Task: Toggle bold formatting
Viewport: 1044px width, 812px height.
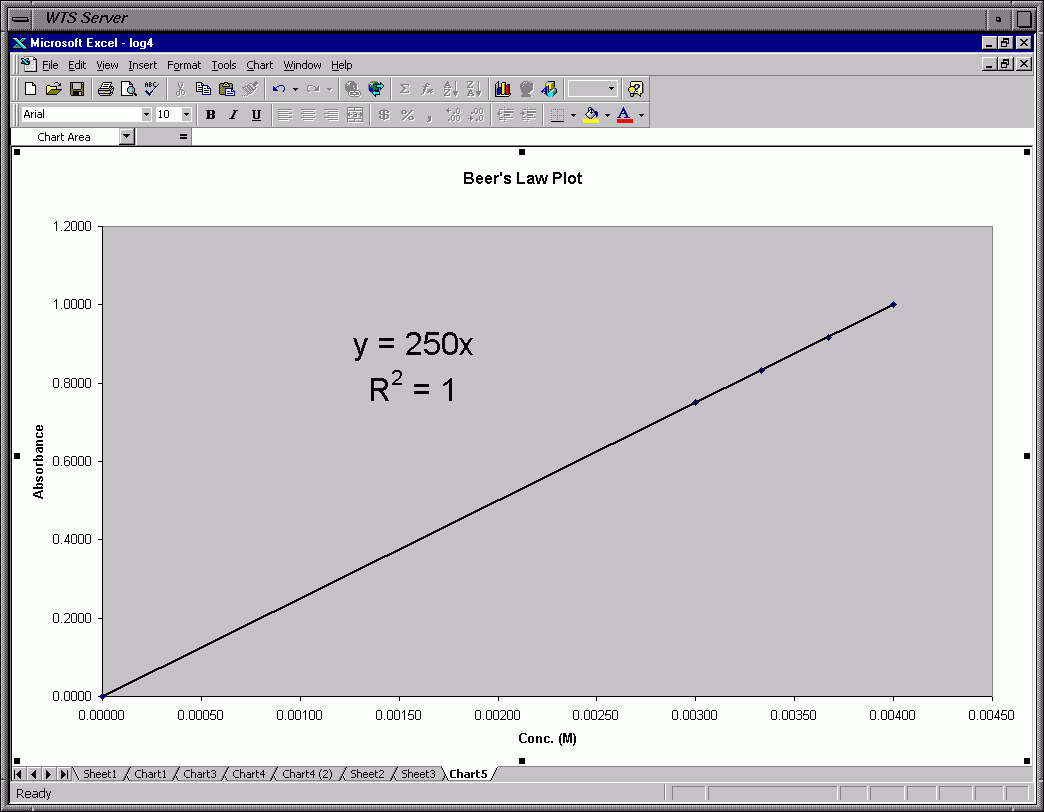Action: (210, 115)
